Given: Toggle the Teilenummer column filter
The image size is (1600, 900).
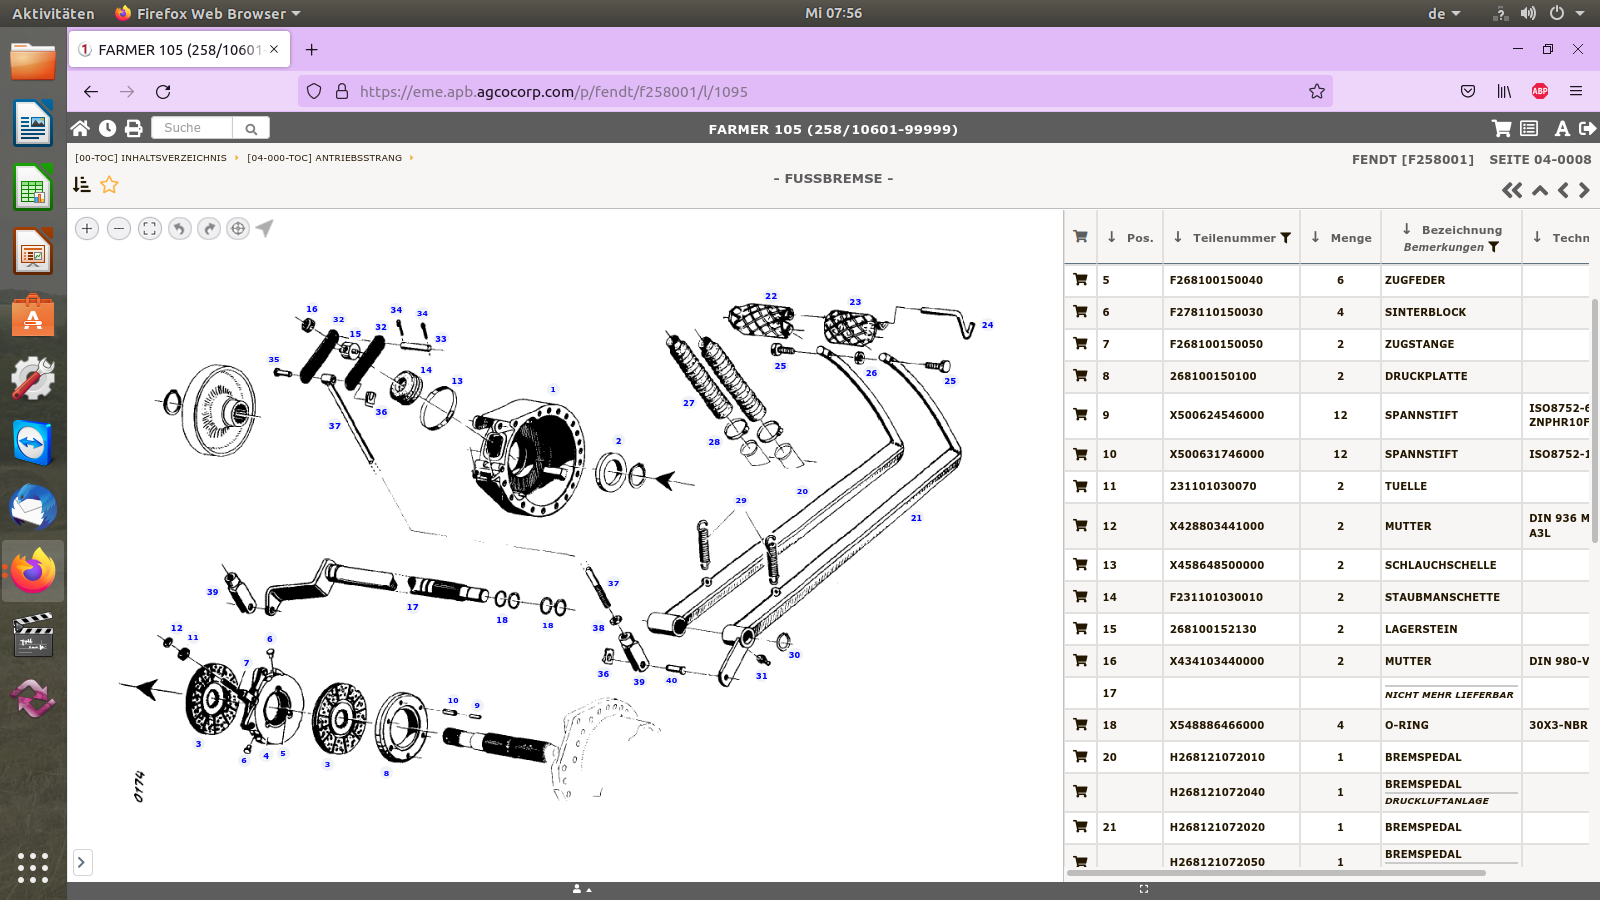Looking at the screenshot, I should [1286, 238].
